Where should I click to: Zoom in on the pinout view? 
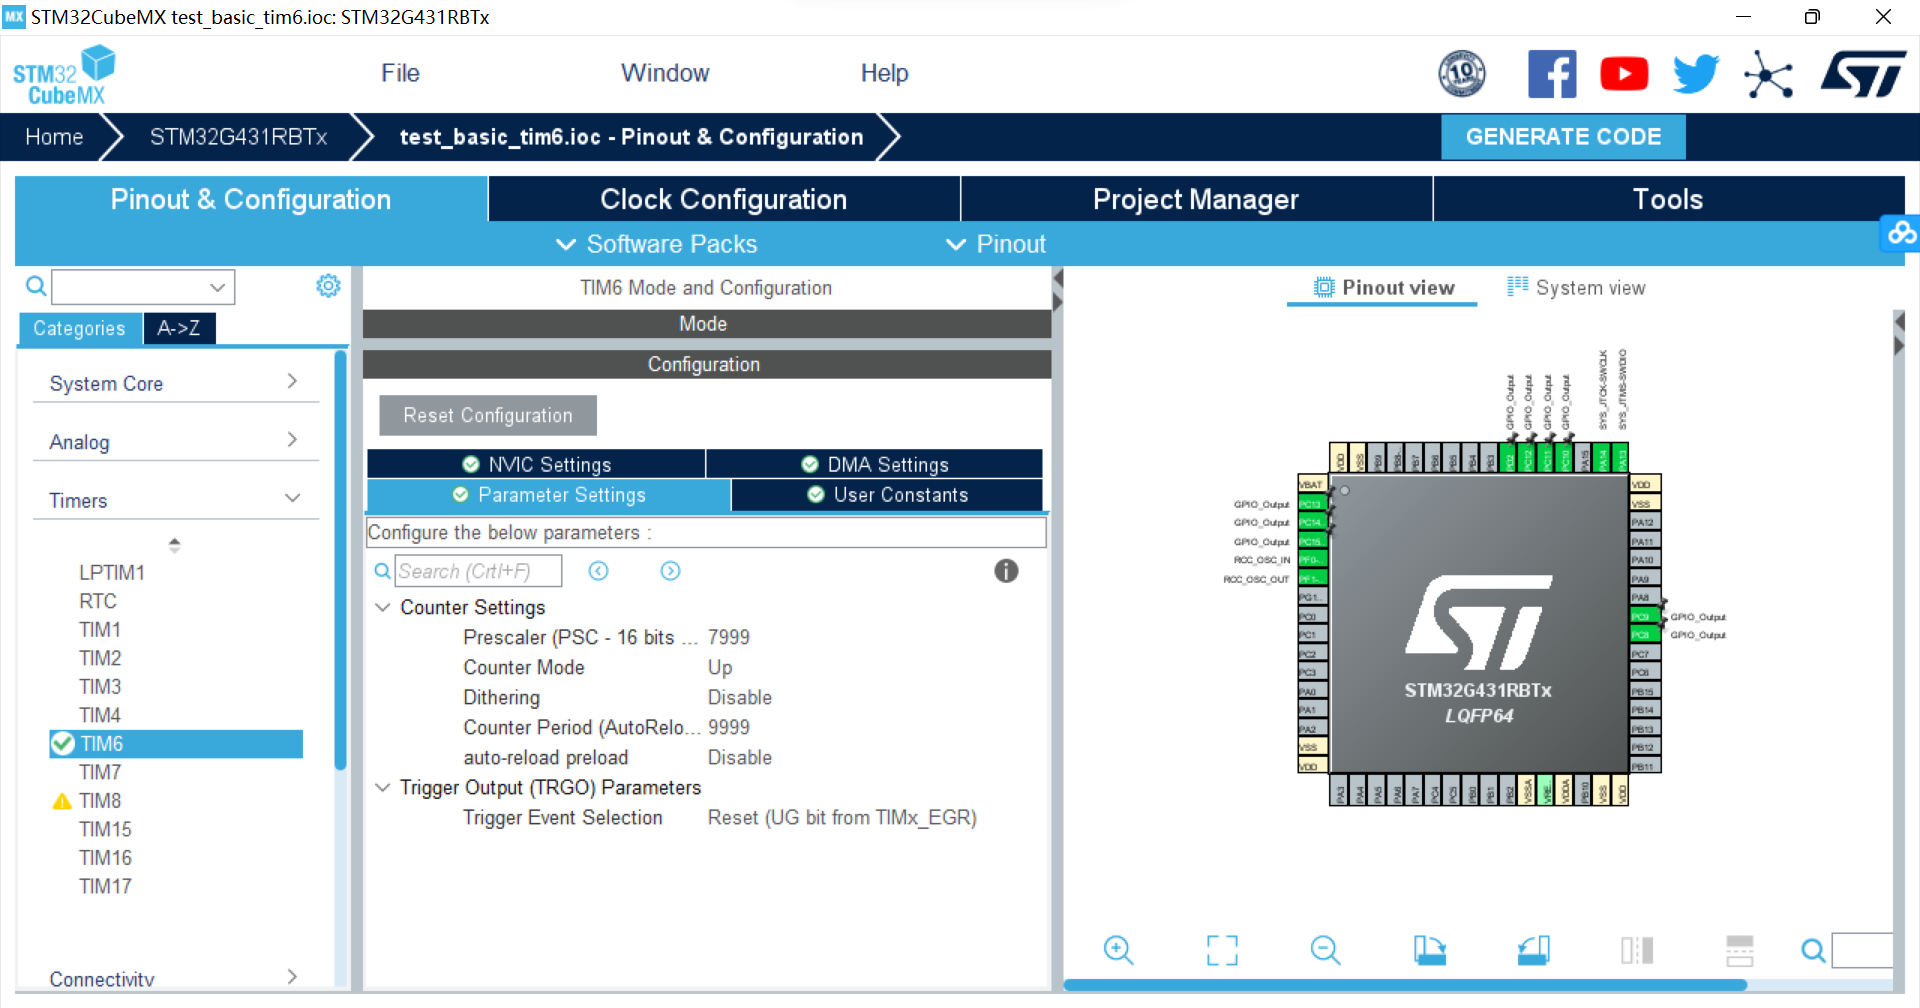coord(1118,950)
